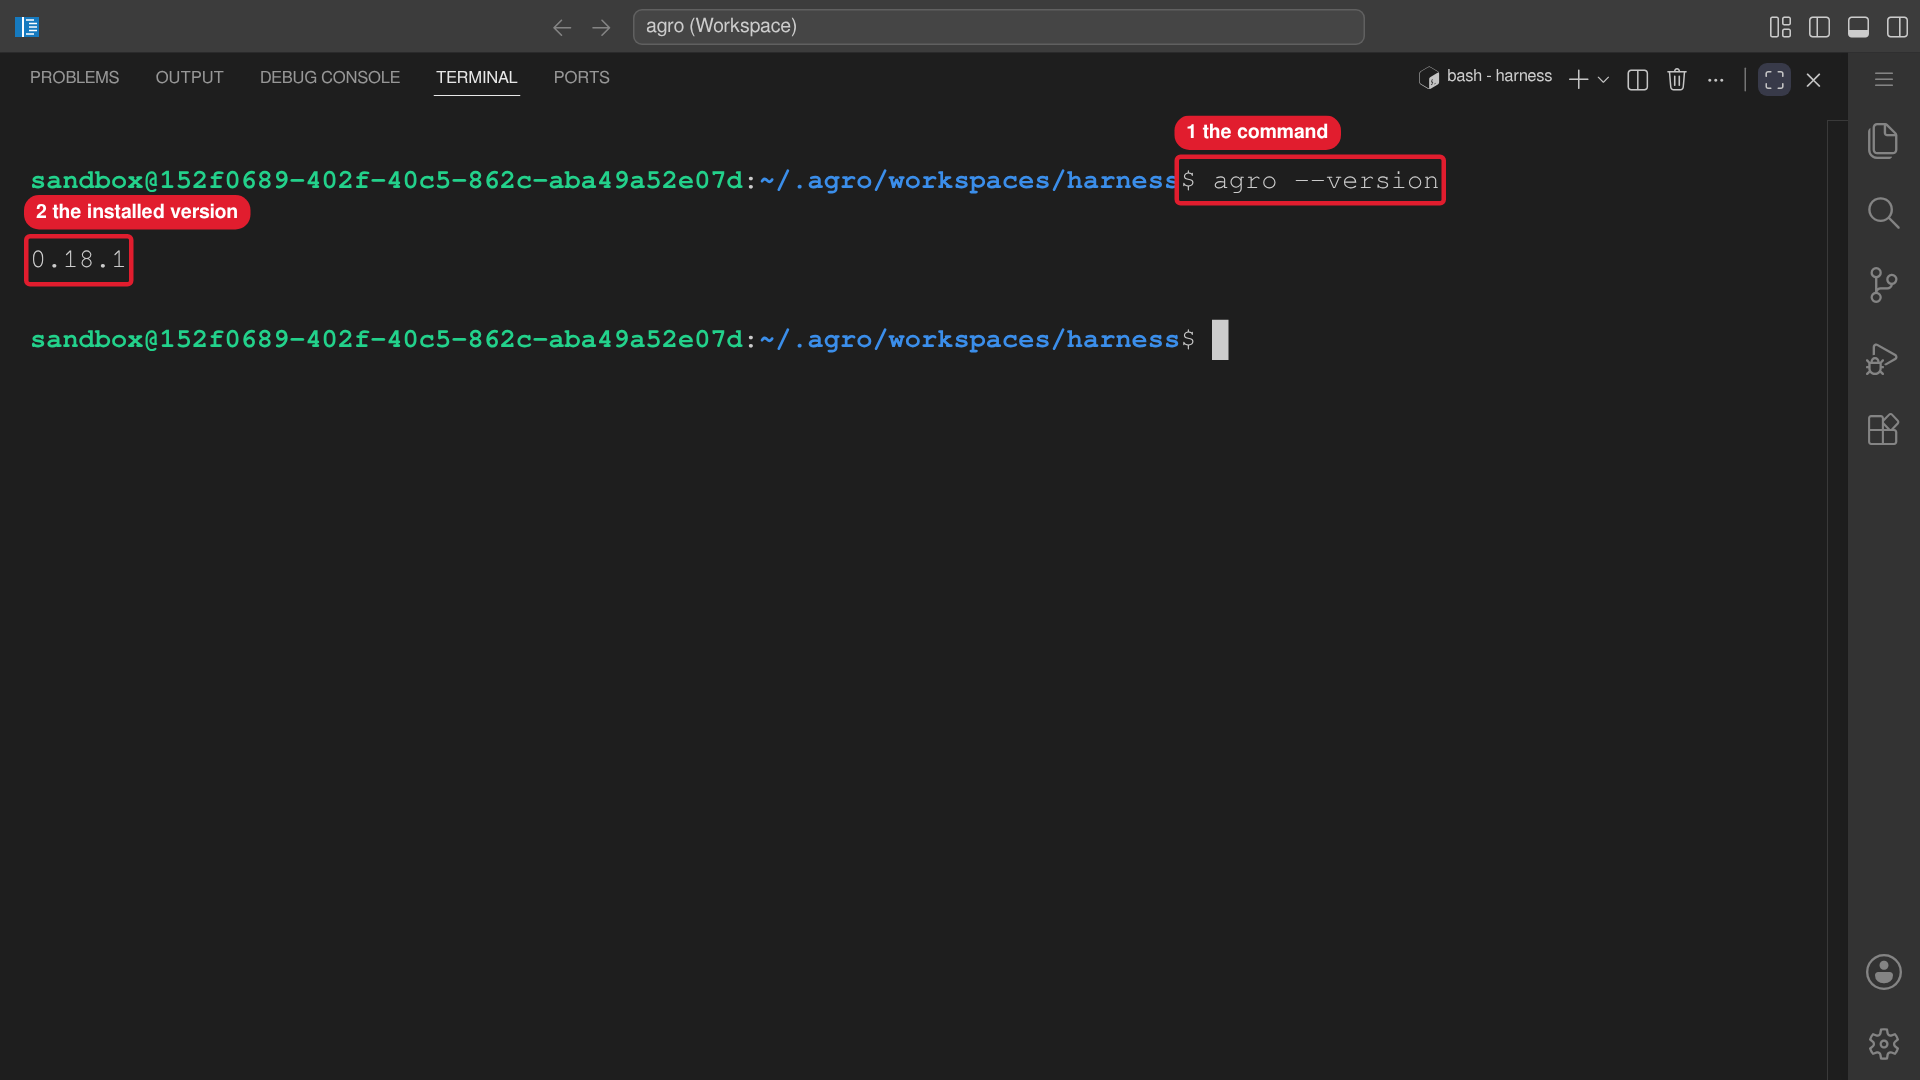Click the agro (Workspace) command center
Screen dimensions: 1920x1080
[998, 27]
